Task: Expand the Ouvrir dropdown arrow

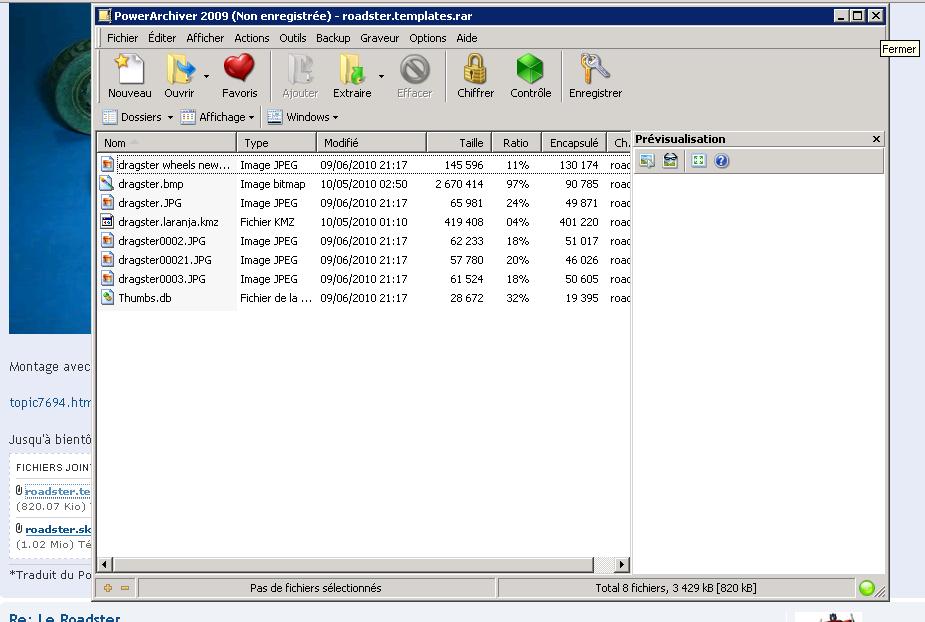Action: 207,76
